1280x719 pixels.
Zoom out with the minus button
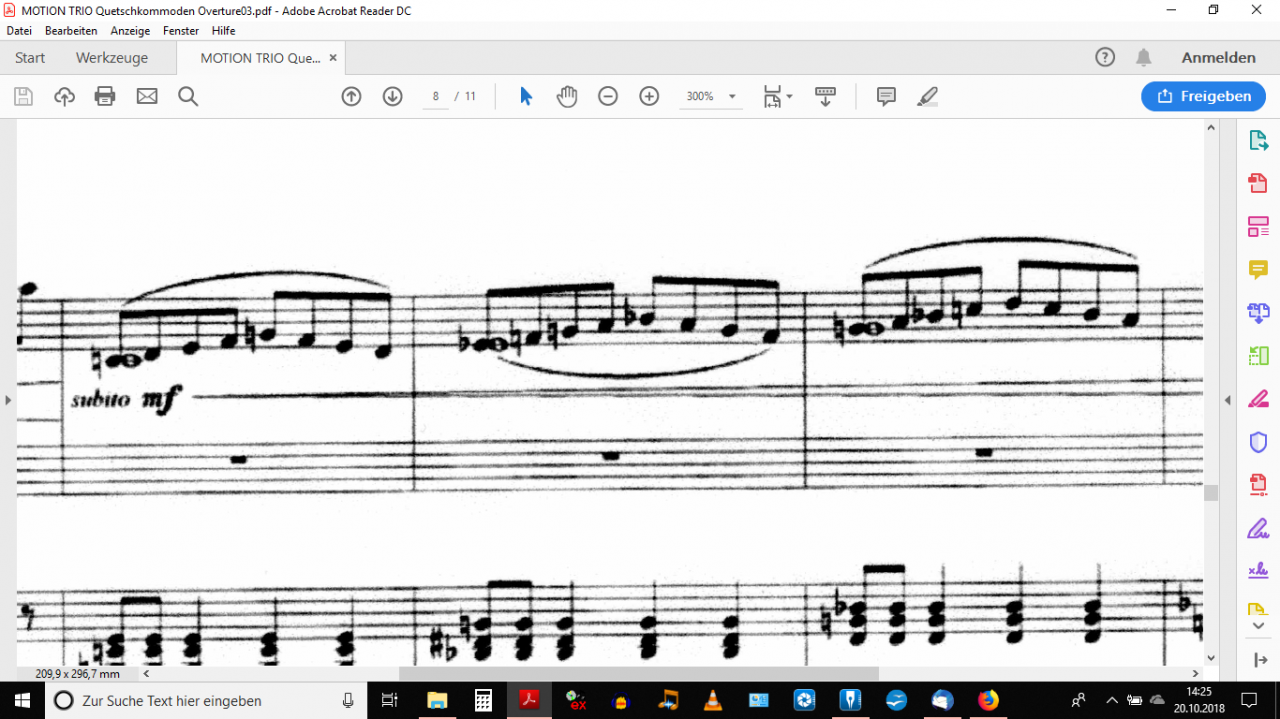point(608,96)
